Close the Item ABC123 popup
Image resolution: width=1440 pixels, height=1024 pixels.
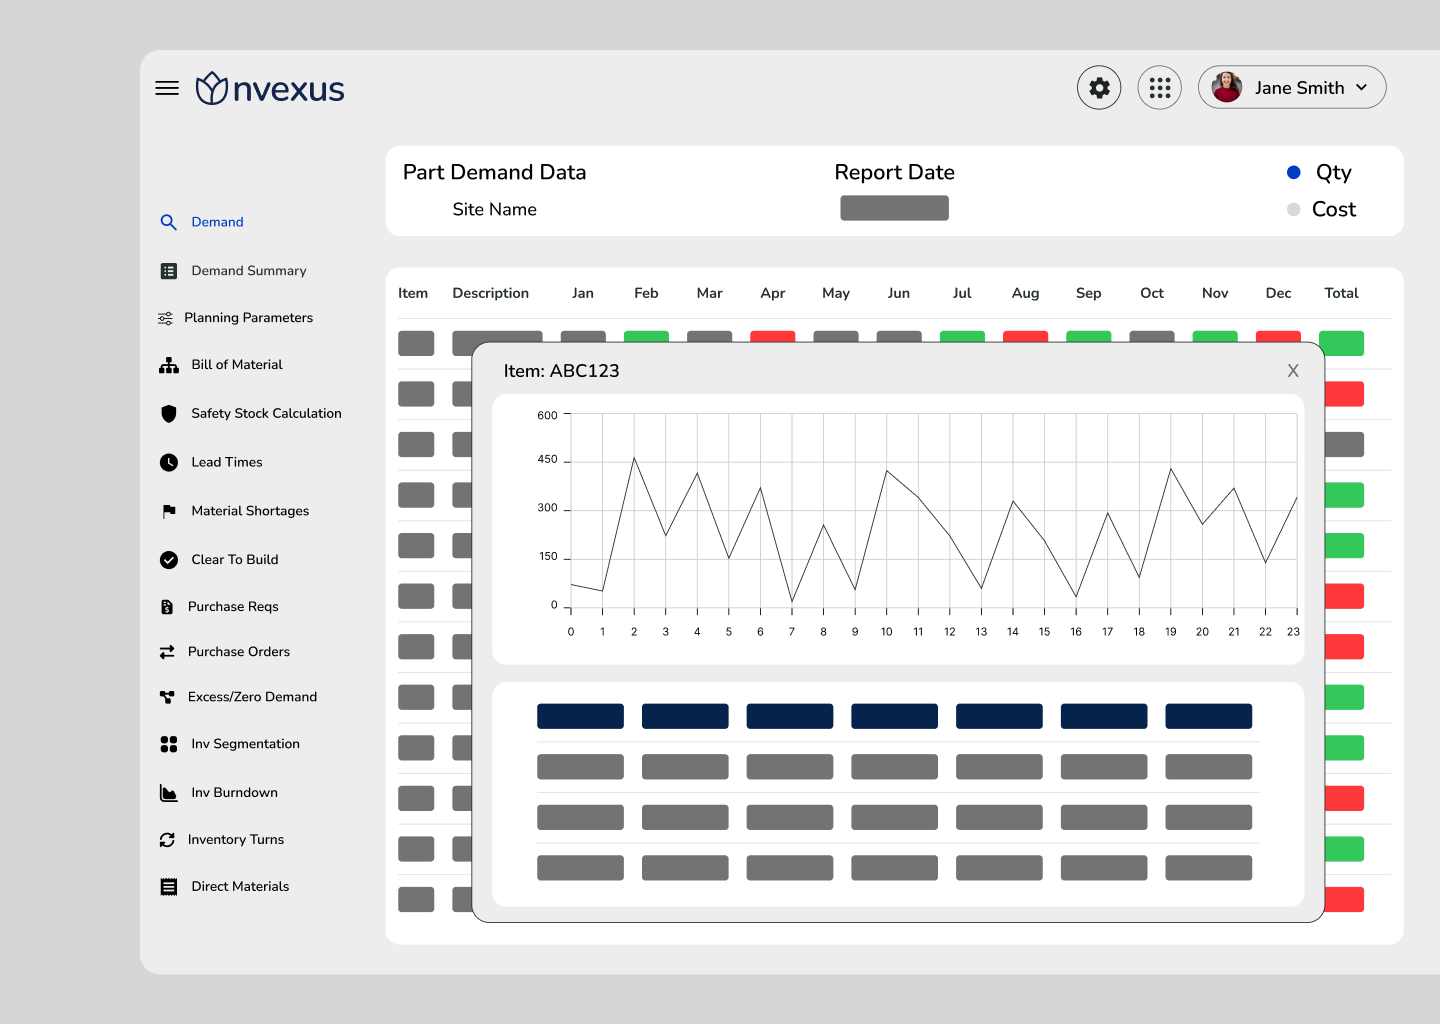[x=1293, y=371]
